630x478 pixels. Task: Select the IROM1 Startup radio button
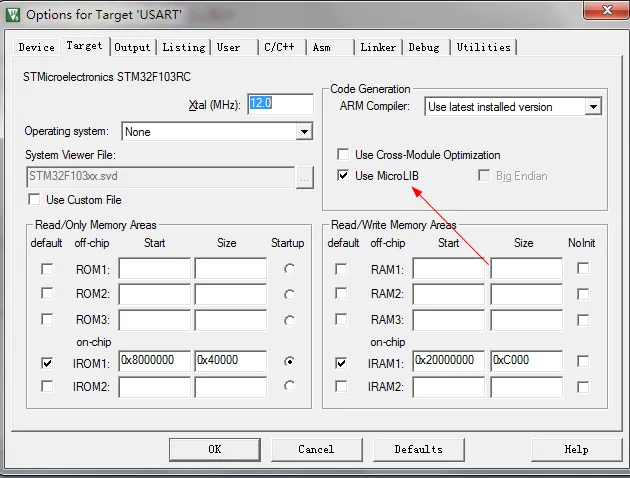(289, 362)
